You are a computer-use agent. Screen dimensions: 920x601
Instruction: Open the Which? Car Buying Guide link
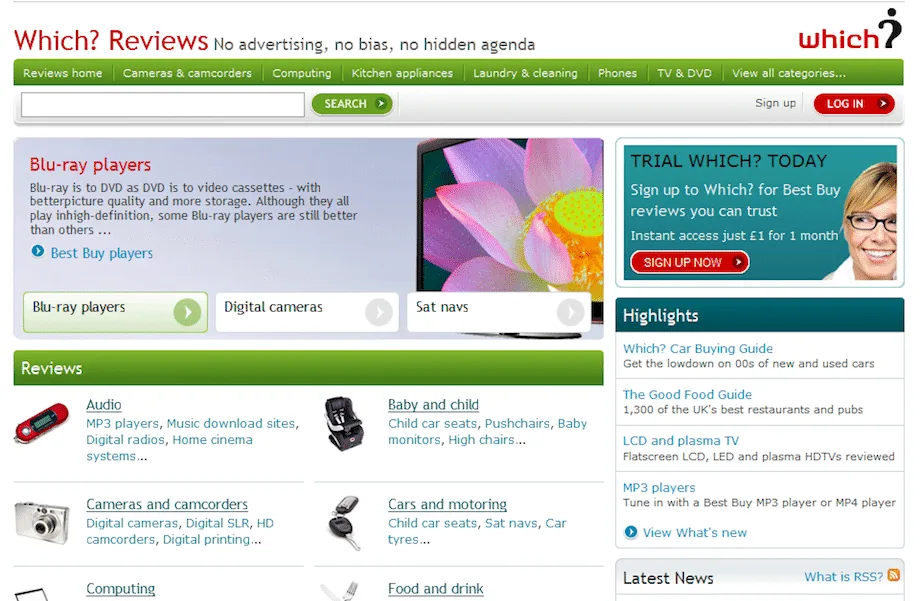[x=698, y=348]
